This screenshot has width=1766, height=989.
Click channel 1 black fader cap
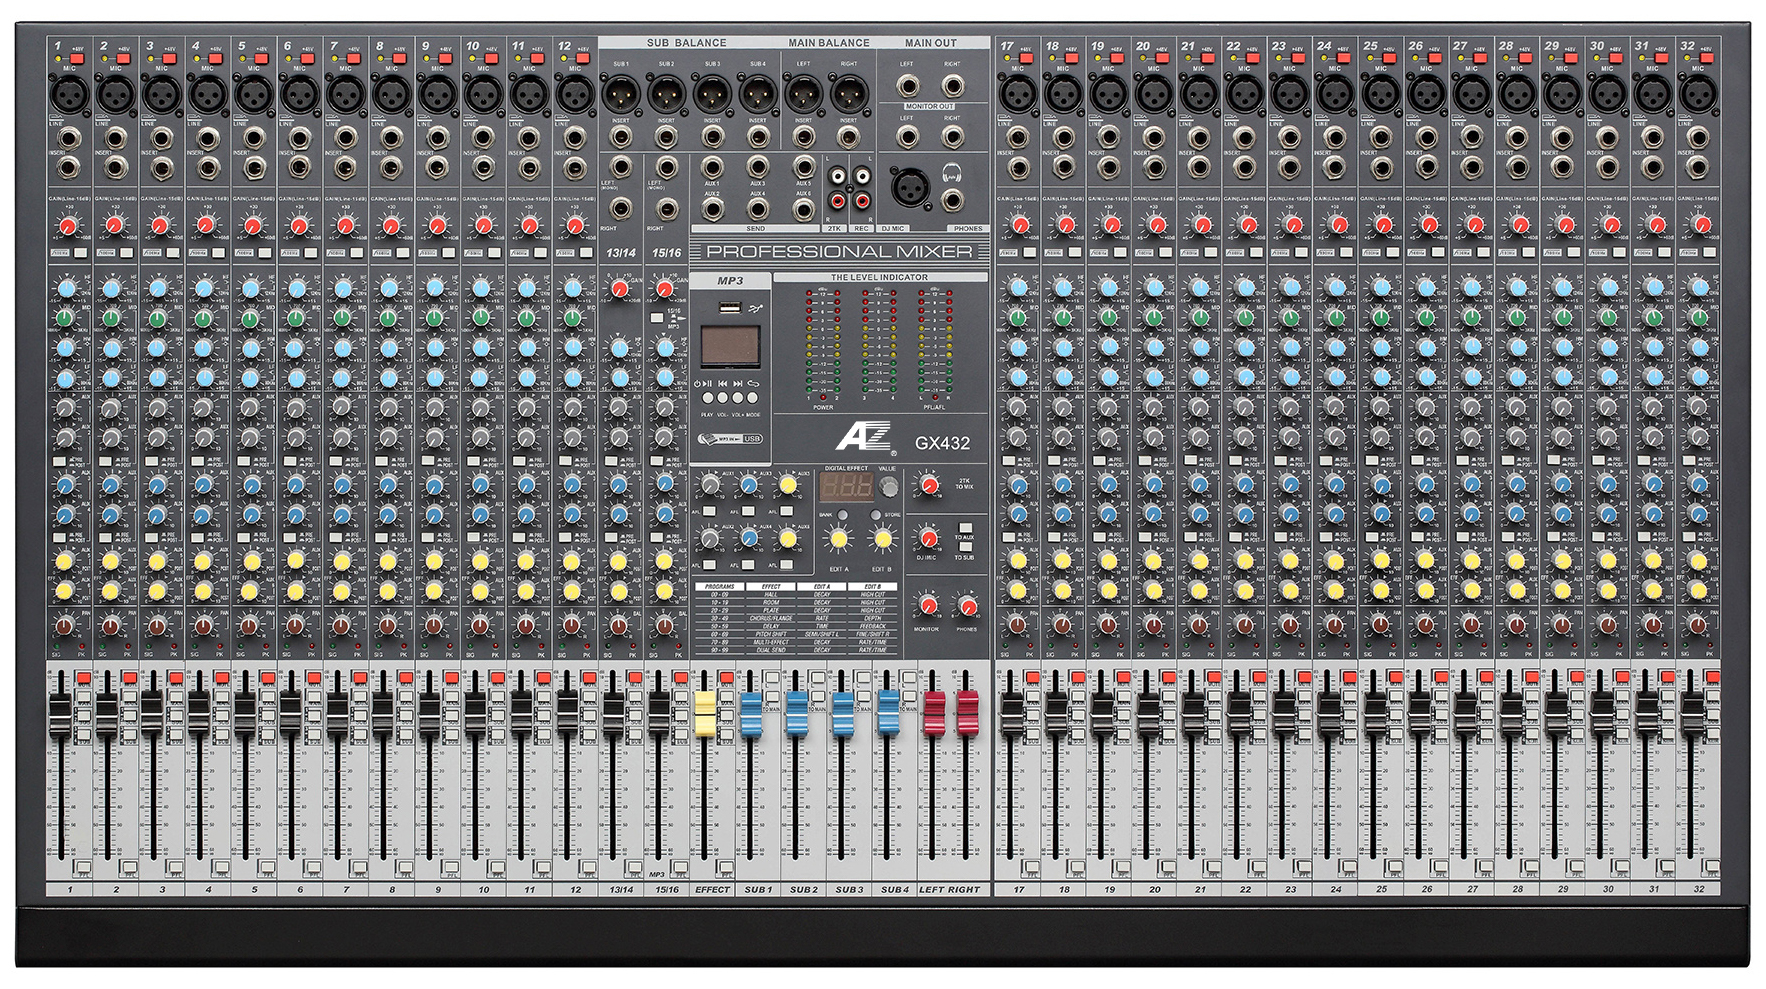pyautogui.click(x=61, y=718)
